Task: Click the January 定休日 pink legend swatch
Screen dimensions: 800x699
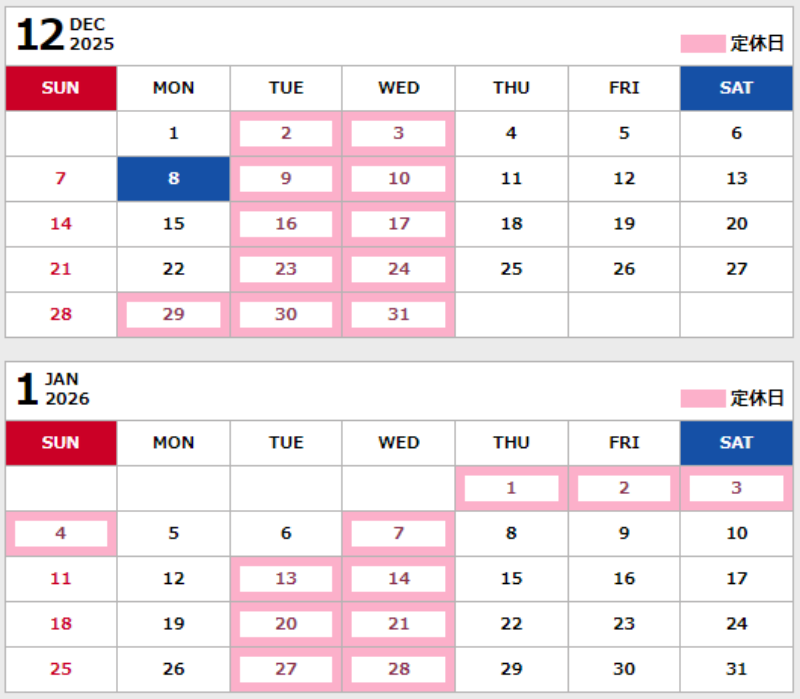Action: (x=702, y=398)
